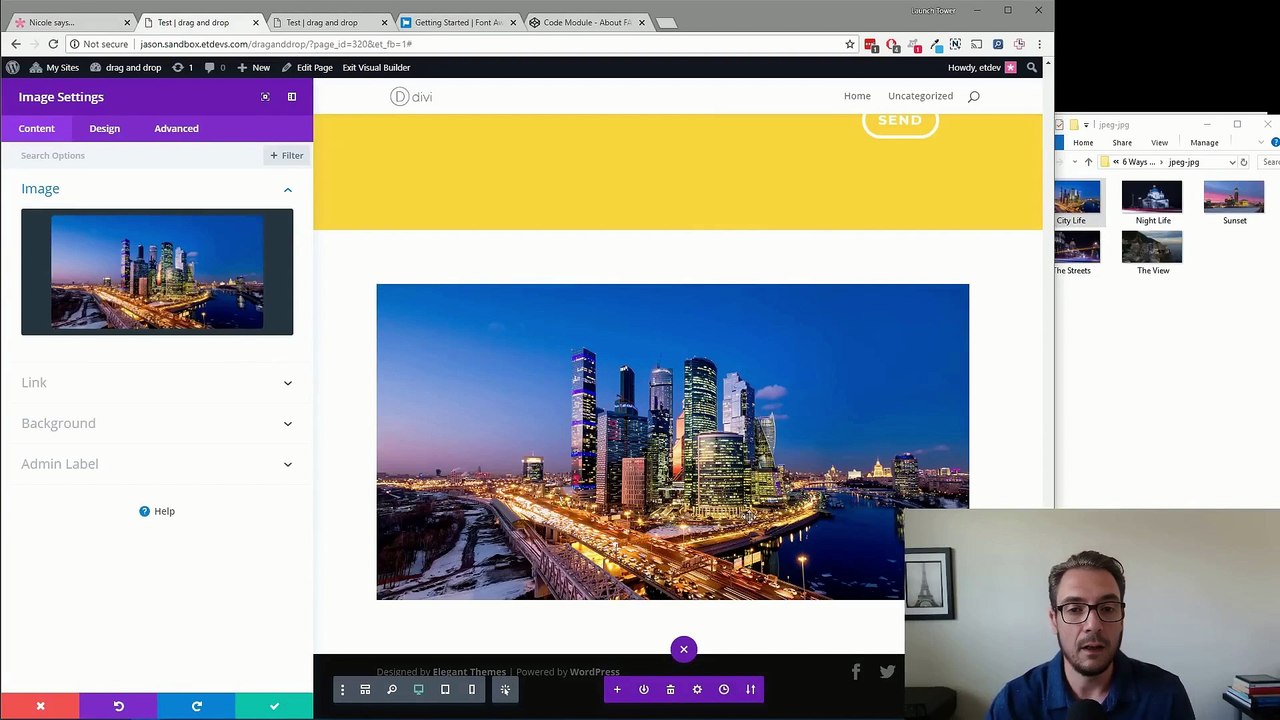Expand the Image Settings modal to fullscreen

point(265,97)
